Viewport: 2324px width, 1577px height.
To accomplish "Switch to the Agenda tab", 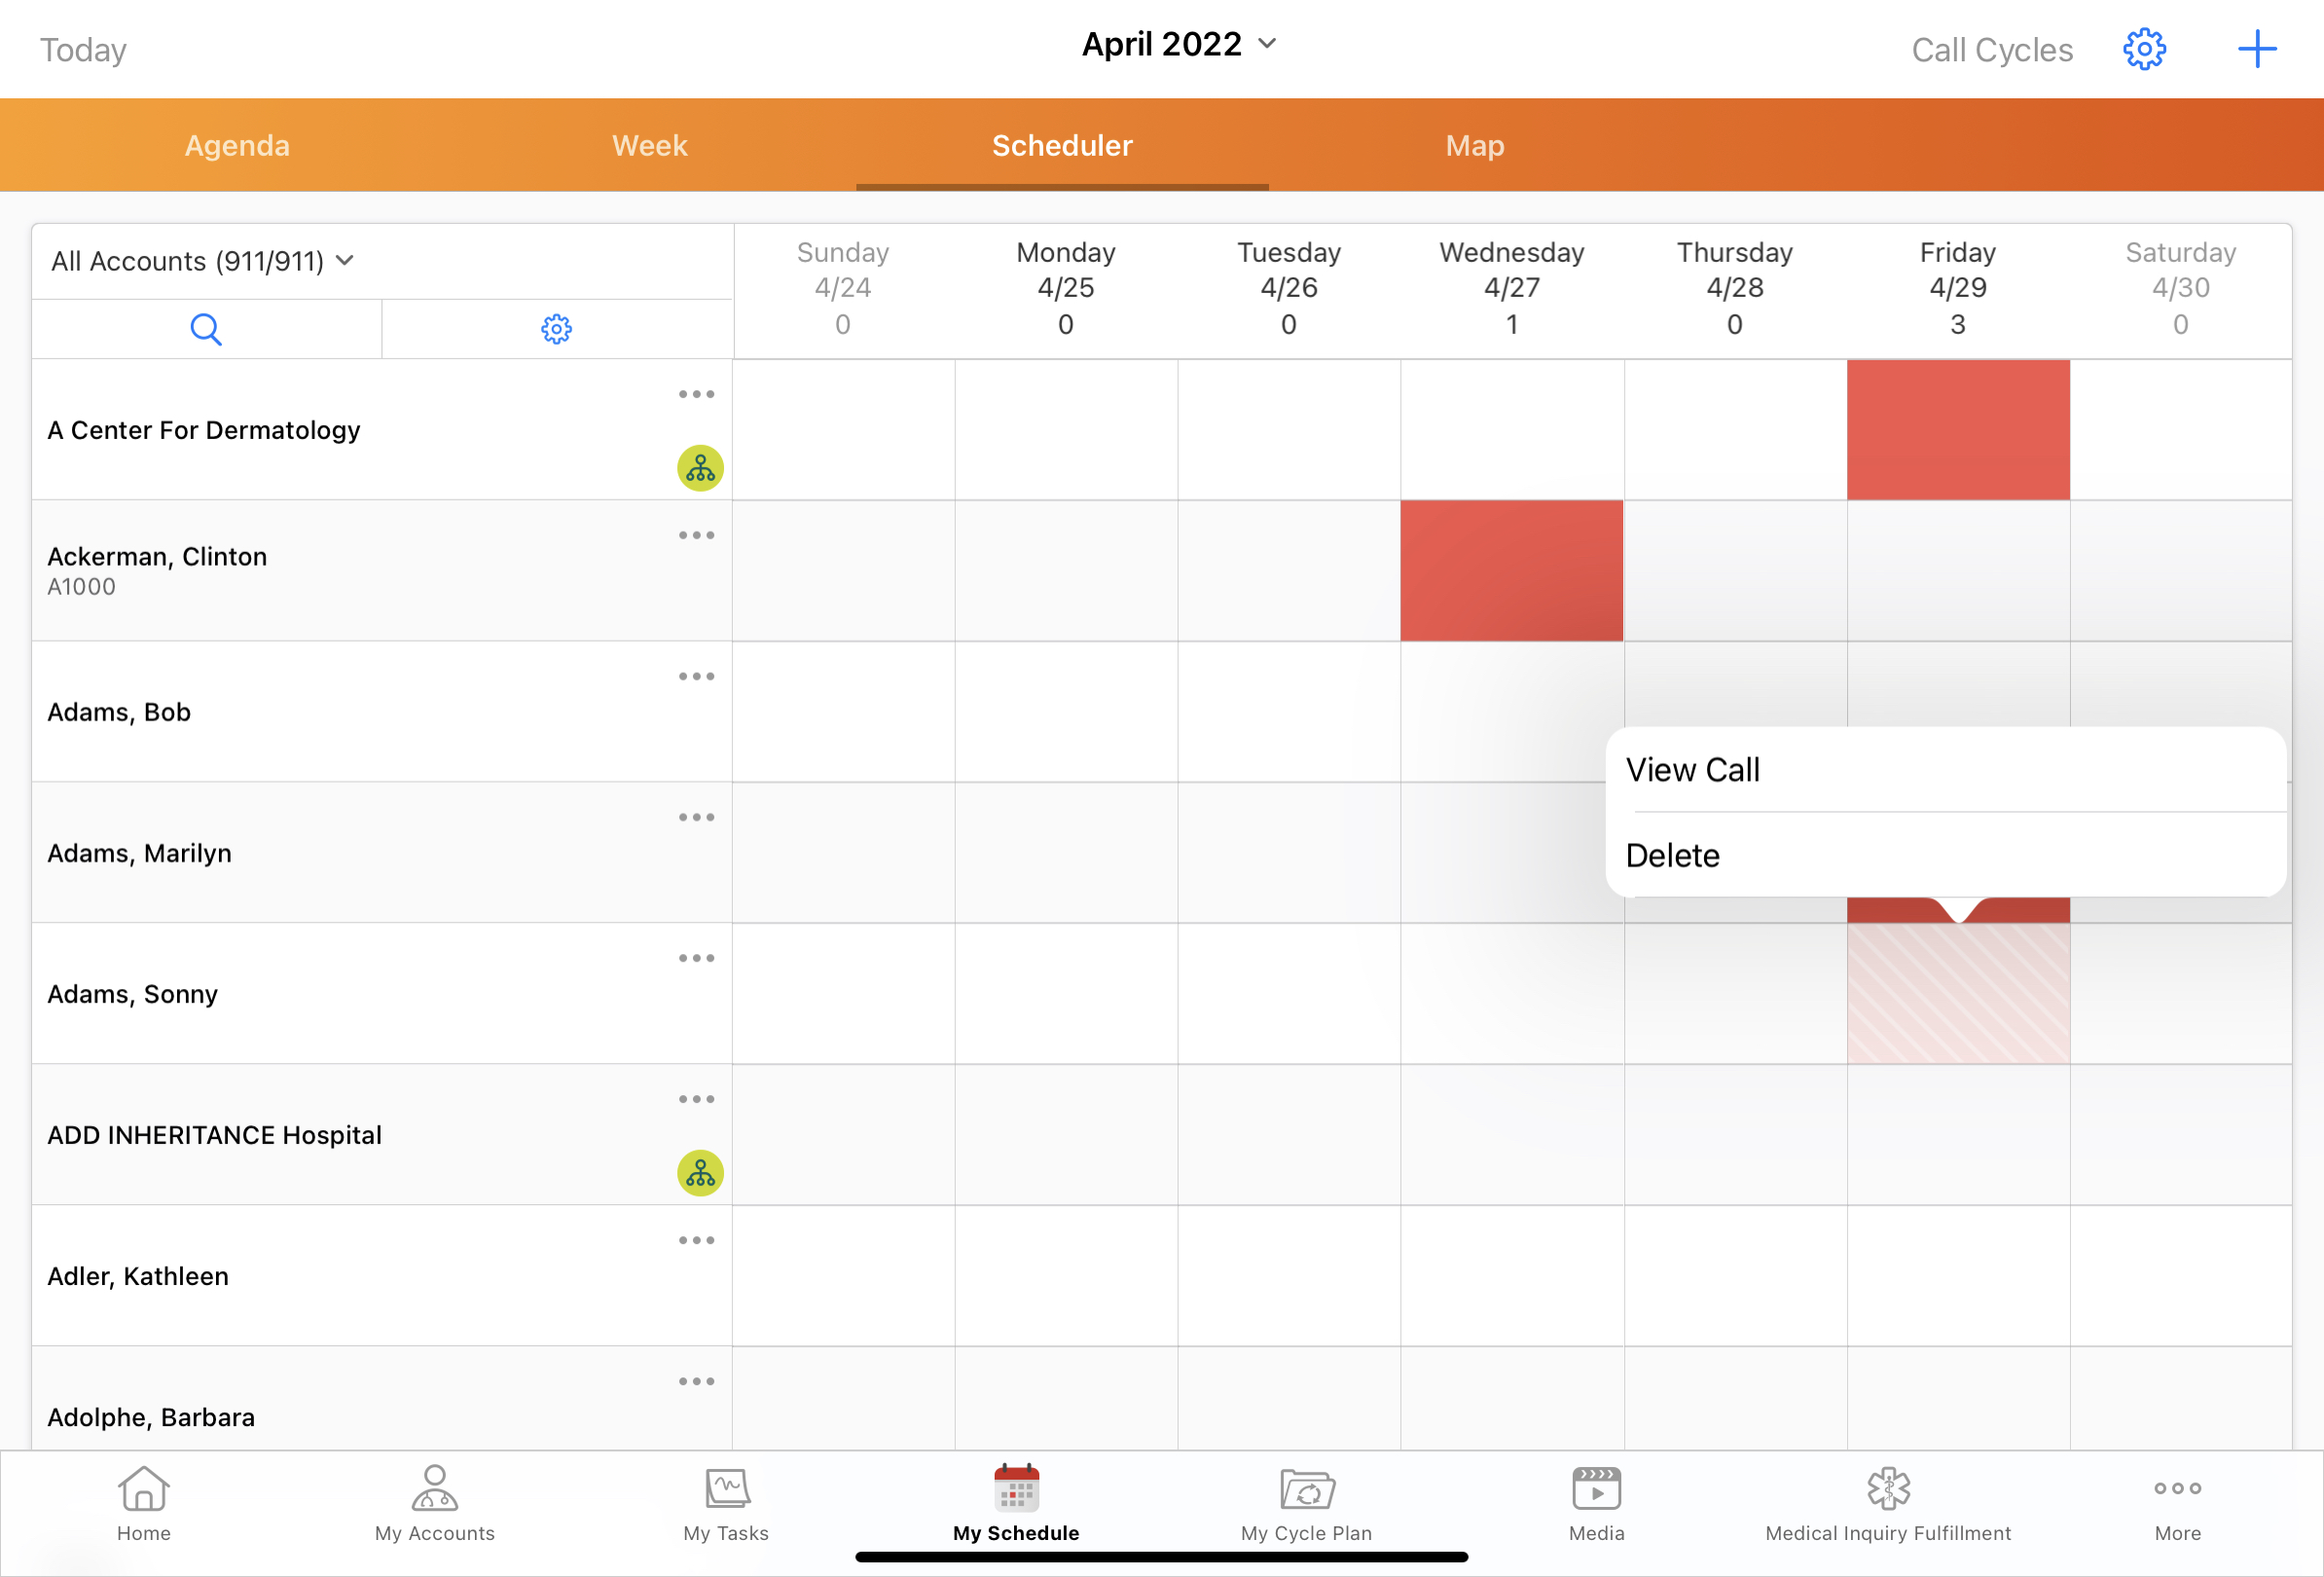I will point(237,146).
